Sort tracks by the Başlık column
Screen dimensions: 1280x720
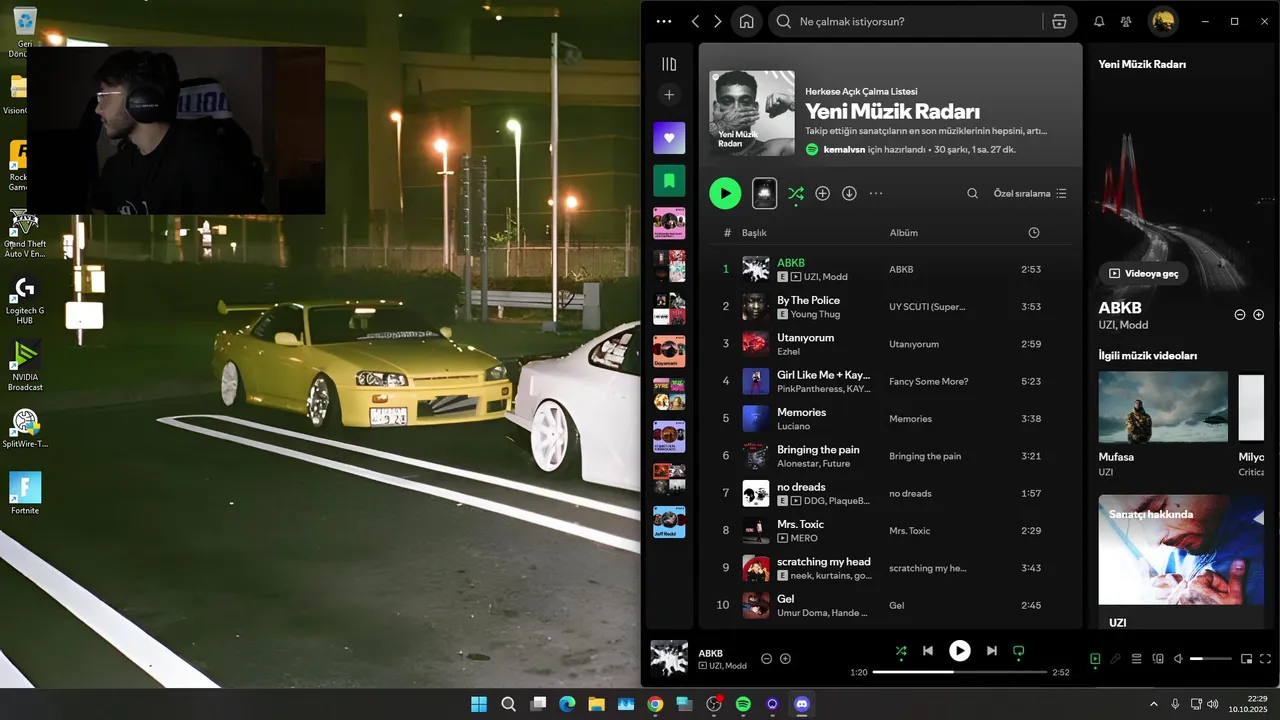[754, 233]
